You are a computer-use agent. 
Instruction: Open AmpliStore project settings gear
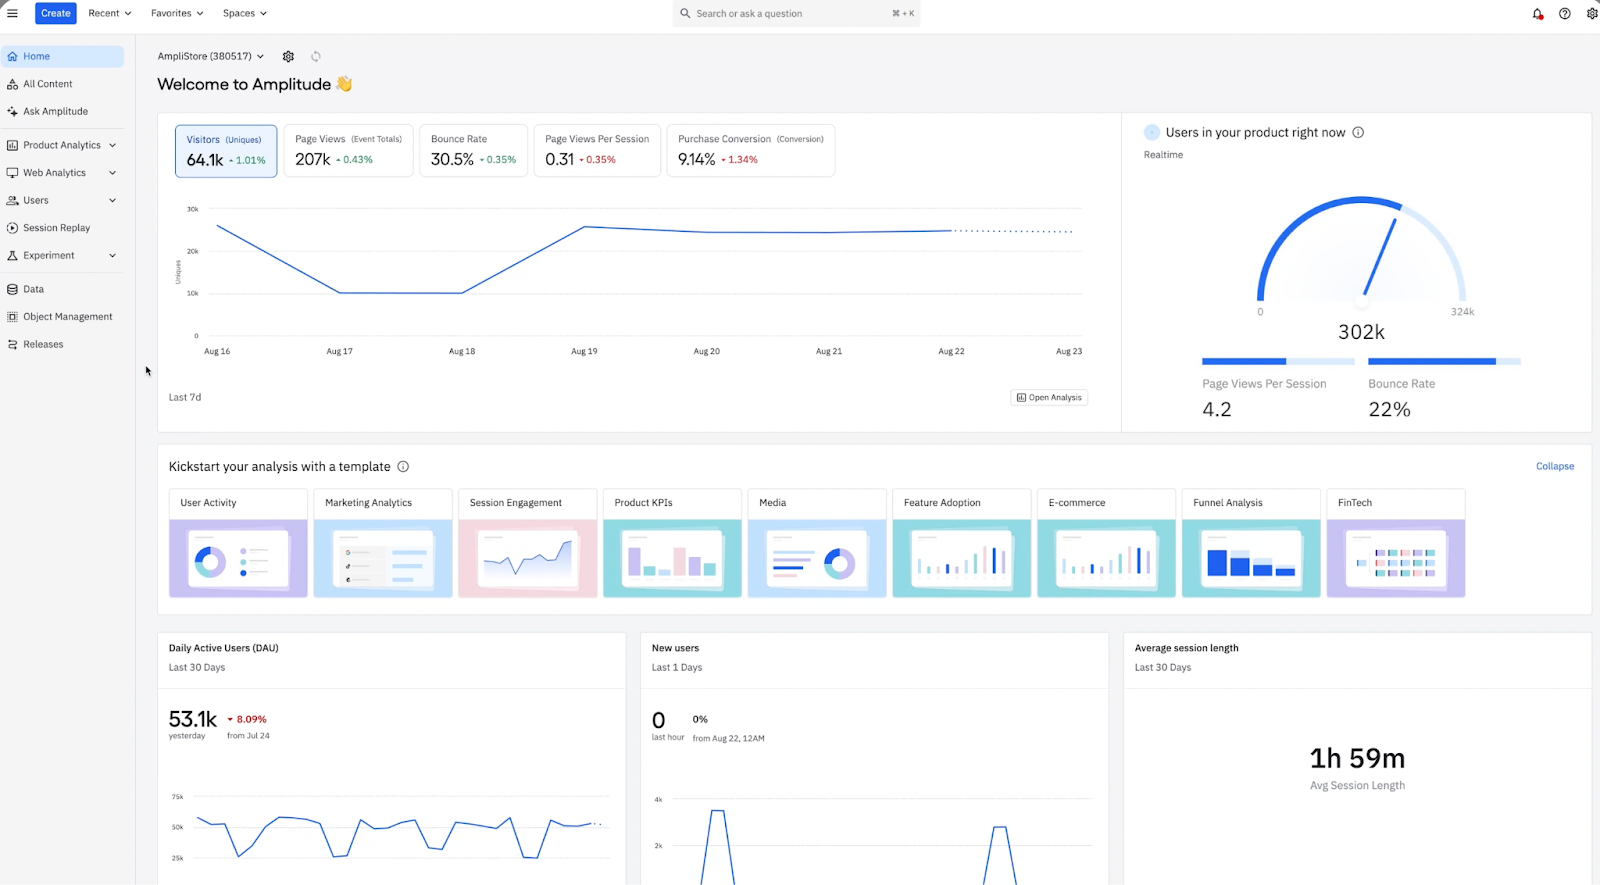[x=288, y=57]
